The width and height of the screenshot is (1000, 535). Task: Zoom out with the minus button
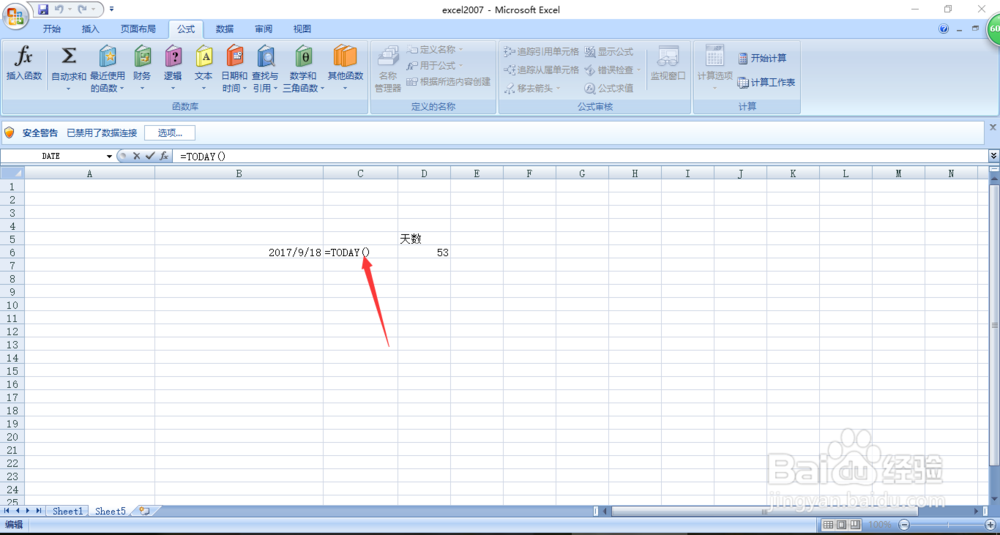click(x=904, y=525)
